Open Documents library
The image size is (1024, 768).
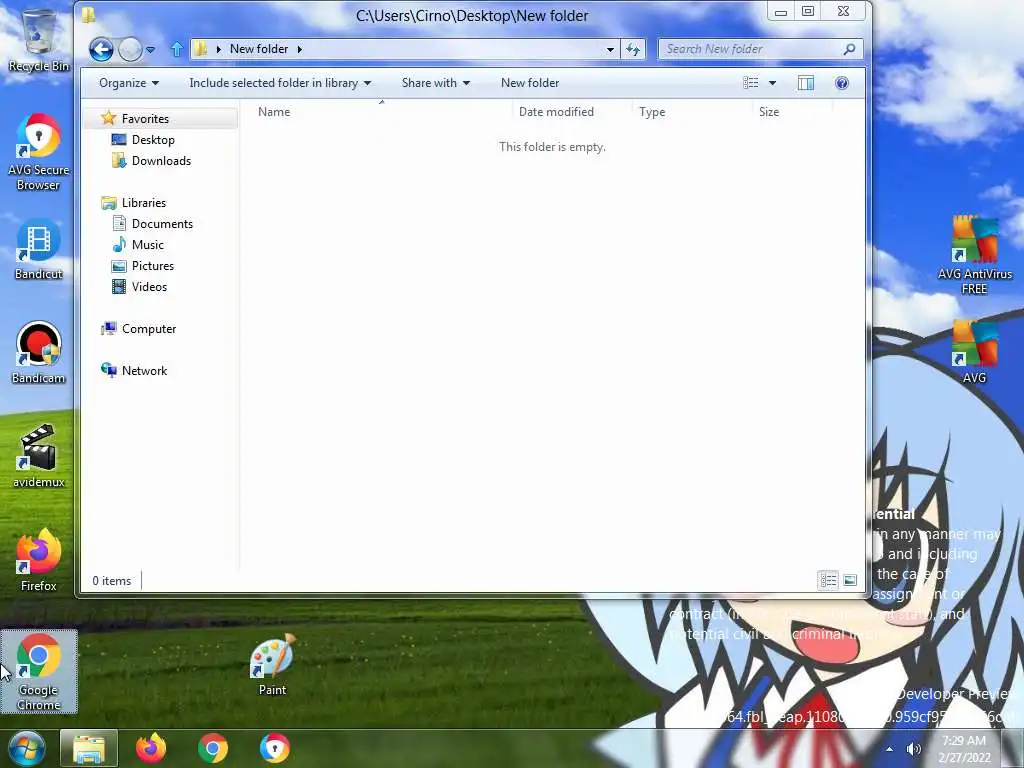pyautogui.click(x=162, y=223)
